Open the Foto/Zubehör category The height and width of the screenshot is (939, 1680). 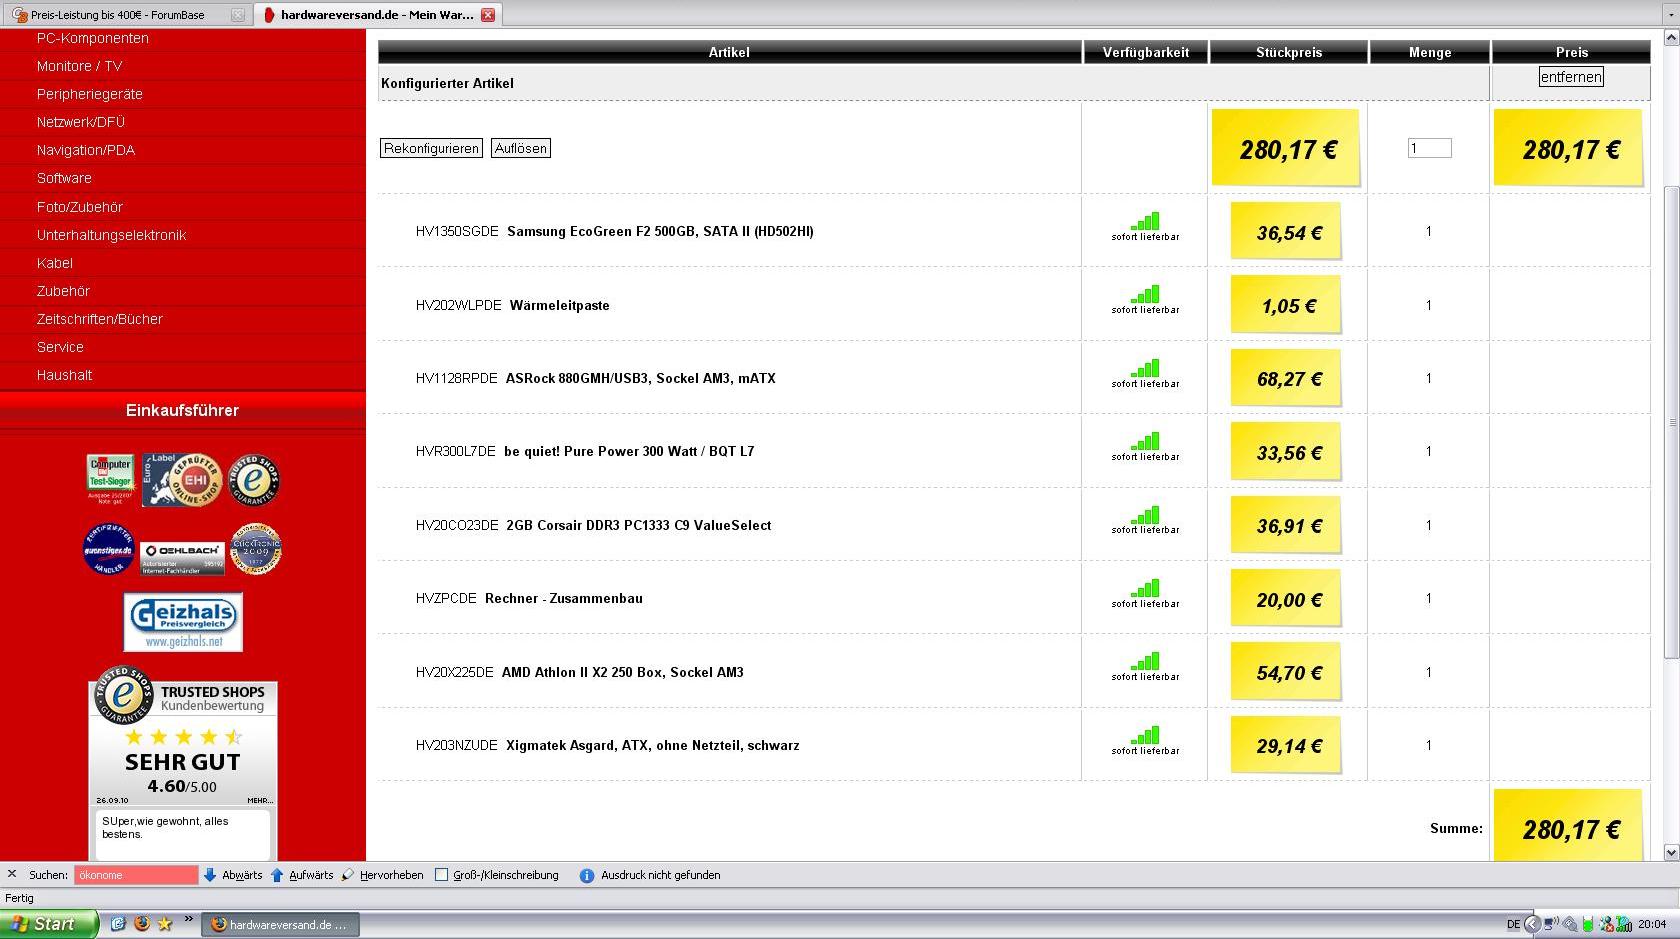click(80, 207)
